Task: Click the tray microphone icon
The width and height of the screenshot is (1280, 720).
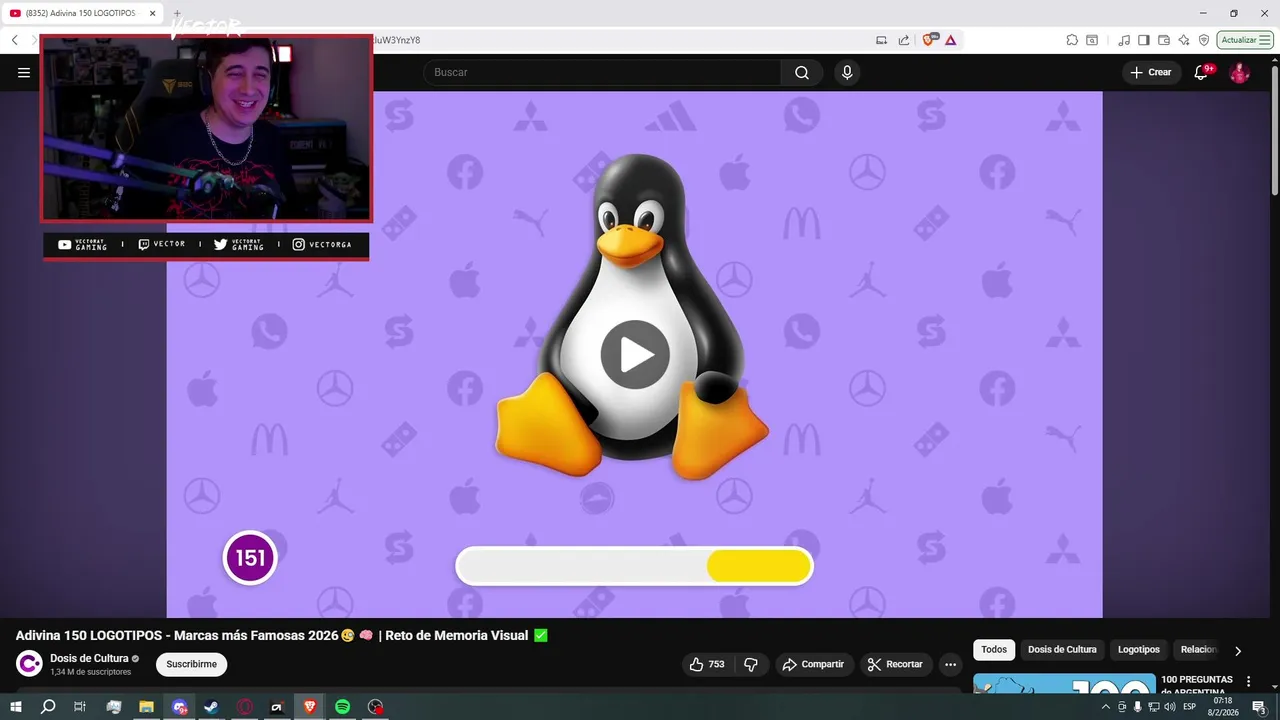Action: 1137,707
